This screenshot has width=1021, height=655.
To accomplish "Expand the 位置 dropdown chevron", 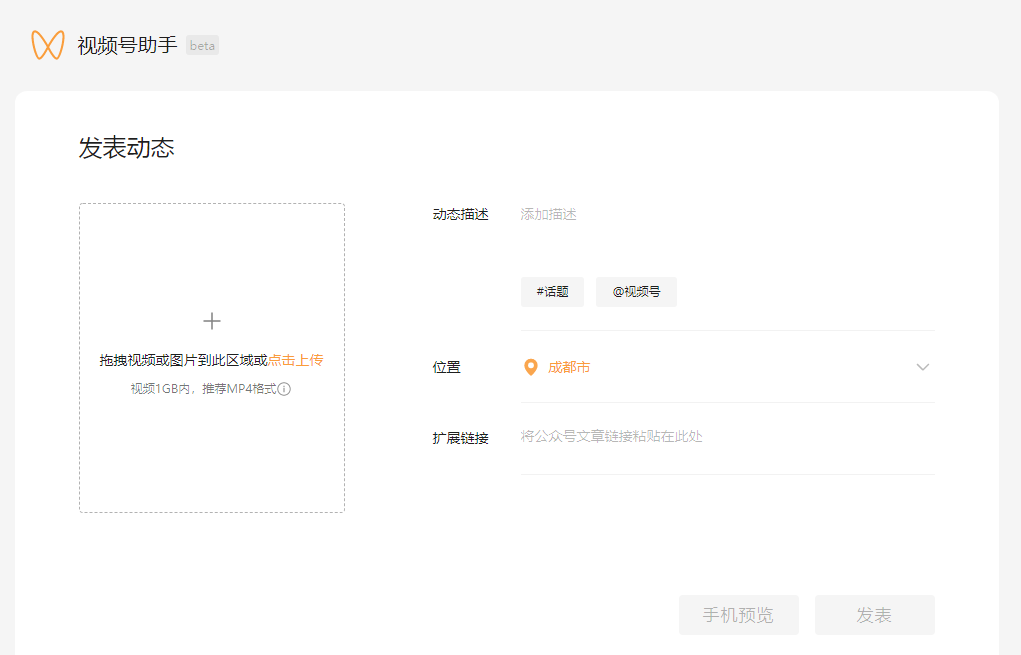I will 923,367.
